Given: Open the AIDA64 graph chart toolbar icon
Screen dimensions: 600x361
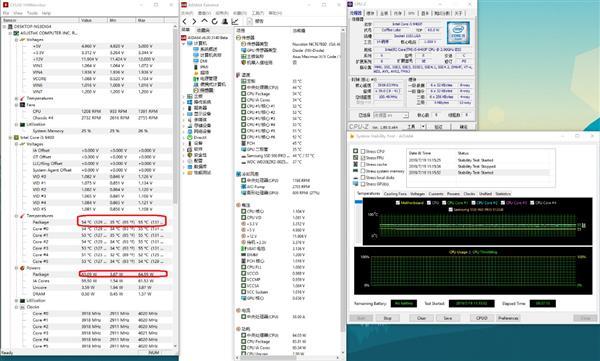Looking at the screenshot, I should coord(235,21).
